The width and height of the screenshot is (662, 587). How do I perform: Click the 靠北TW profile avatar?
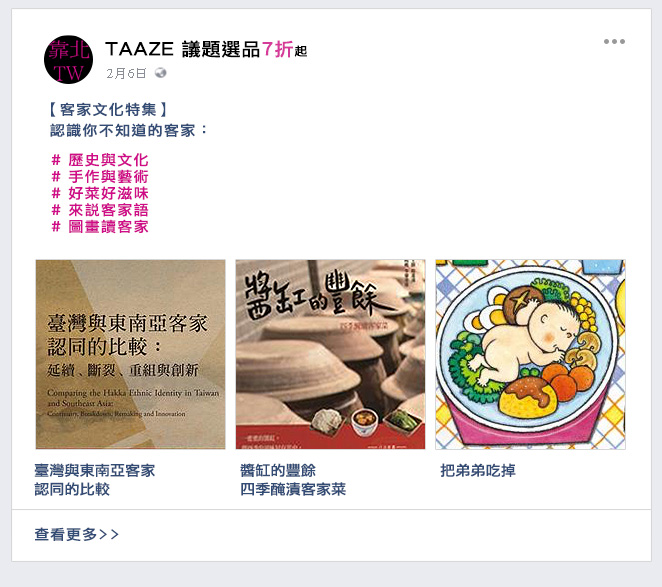click(68, 60)
